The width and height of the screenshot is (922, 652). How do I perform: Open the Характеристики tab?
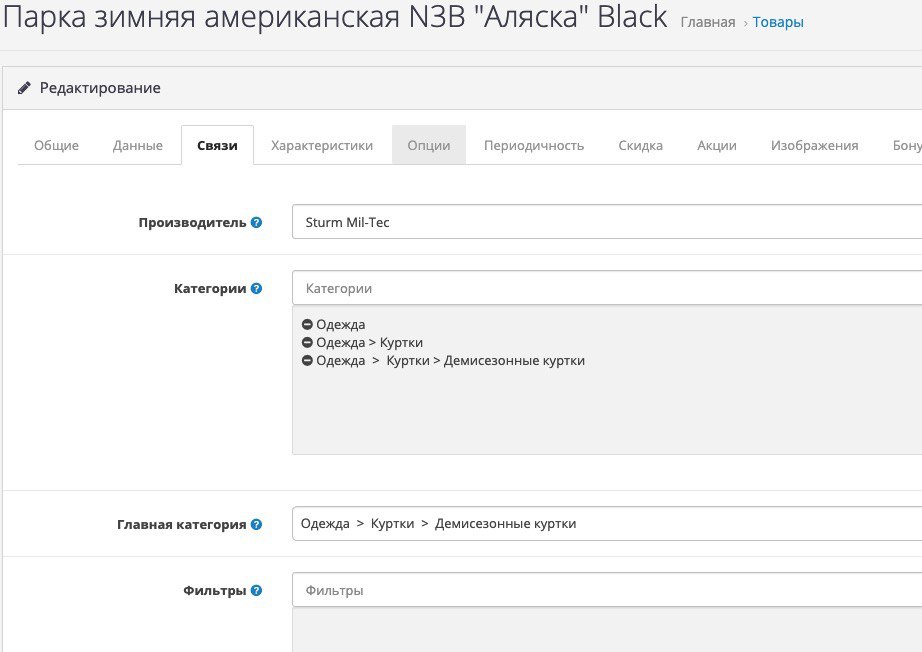point(322,145)
